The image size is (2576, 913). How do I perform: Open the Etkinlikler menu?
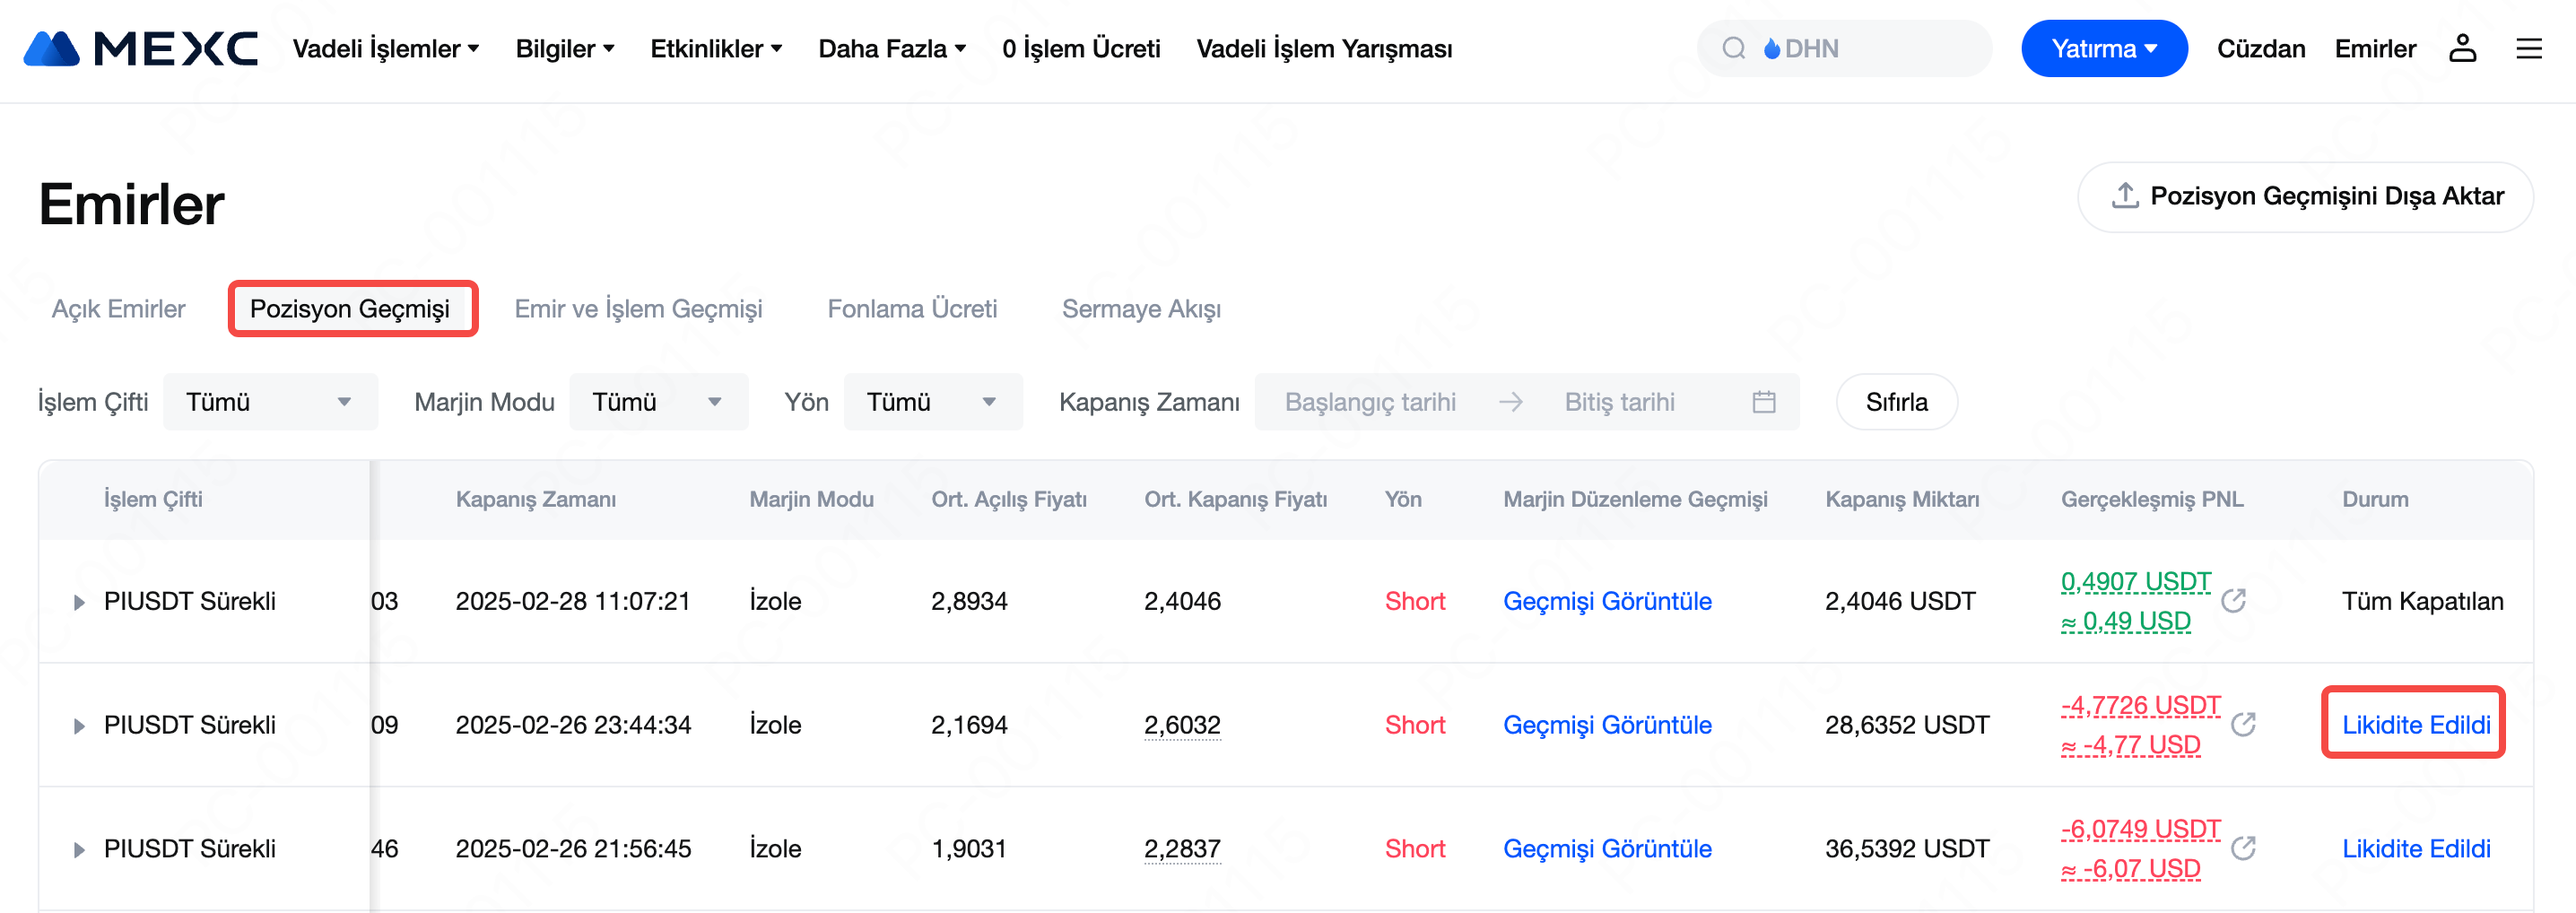(x=716, y=48)
